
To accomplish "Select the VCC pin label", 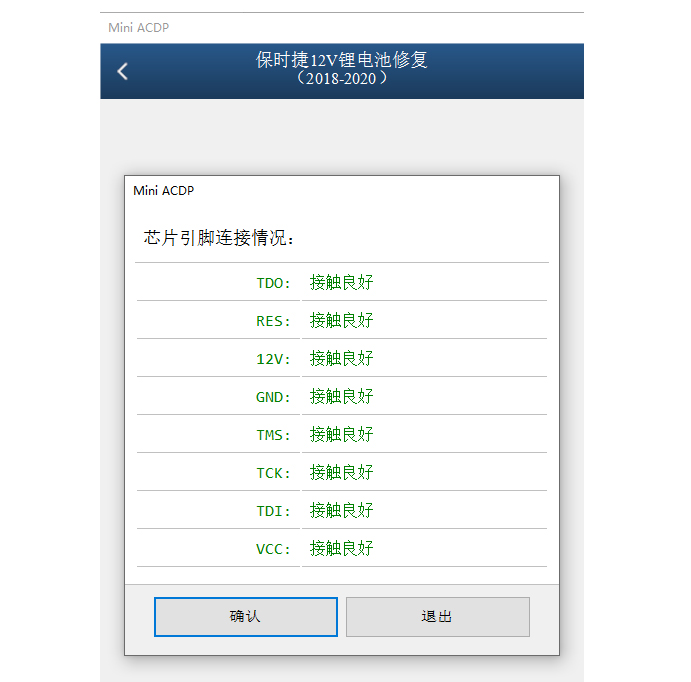I will [273, 549].
